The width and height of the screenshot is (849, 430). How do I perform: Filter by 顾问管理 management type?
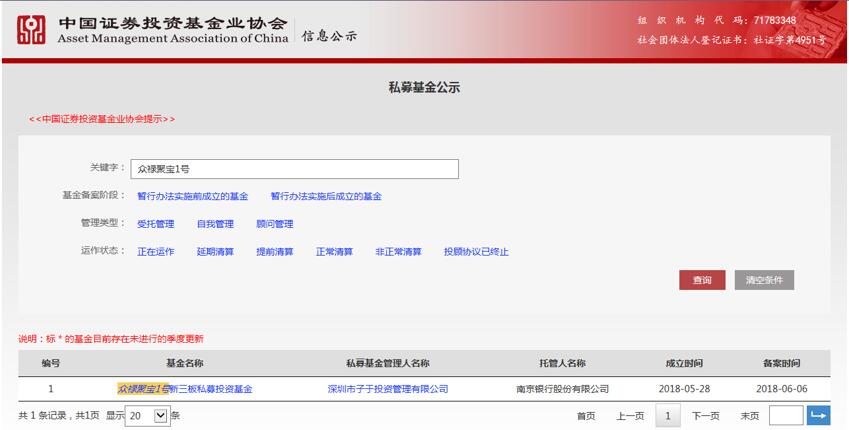275,224
